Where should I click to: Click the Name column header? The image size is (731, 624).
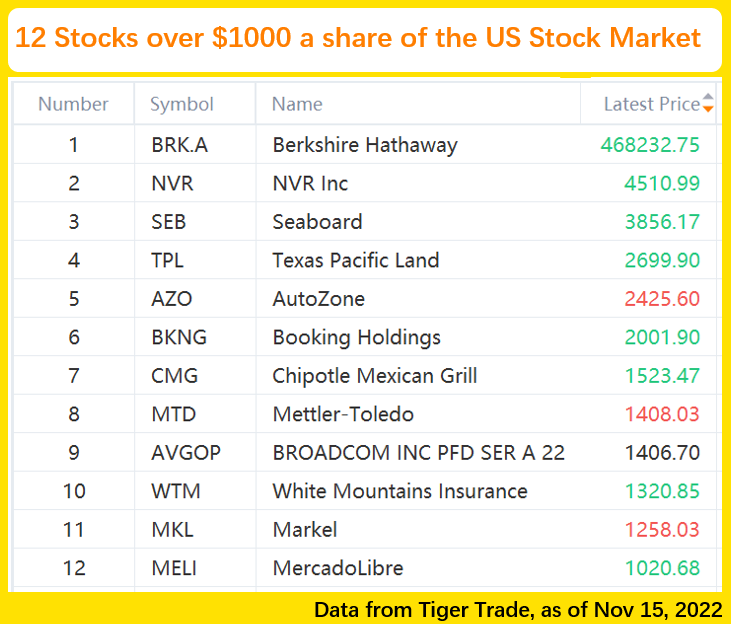297,104
